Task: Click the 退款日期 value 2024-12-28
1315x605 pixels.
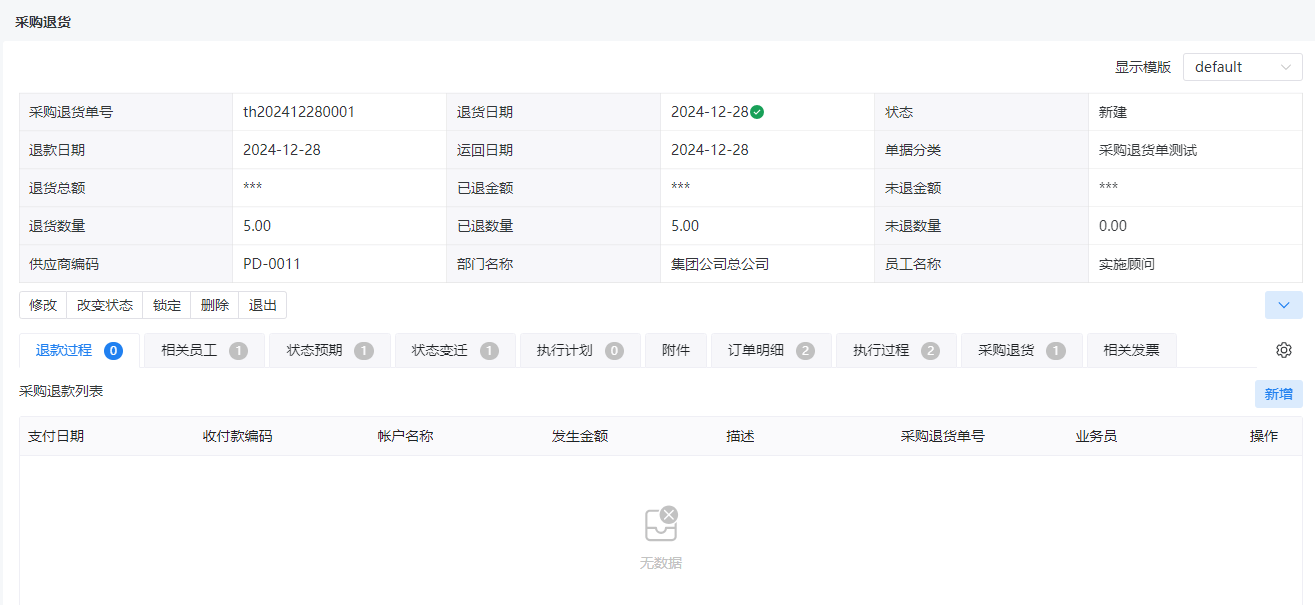Action: [282, 150]
